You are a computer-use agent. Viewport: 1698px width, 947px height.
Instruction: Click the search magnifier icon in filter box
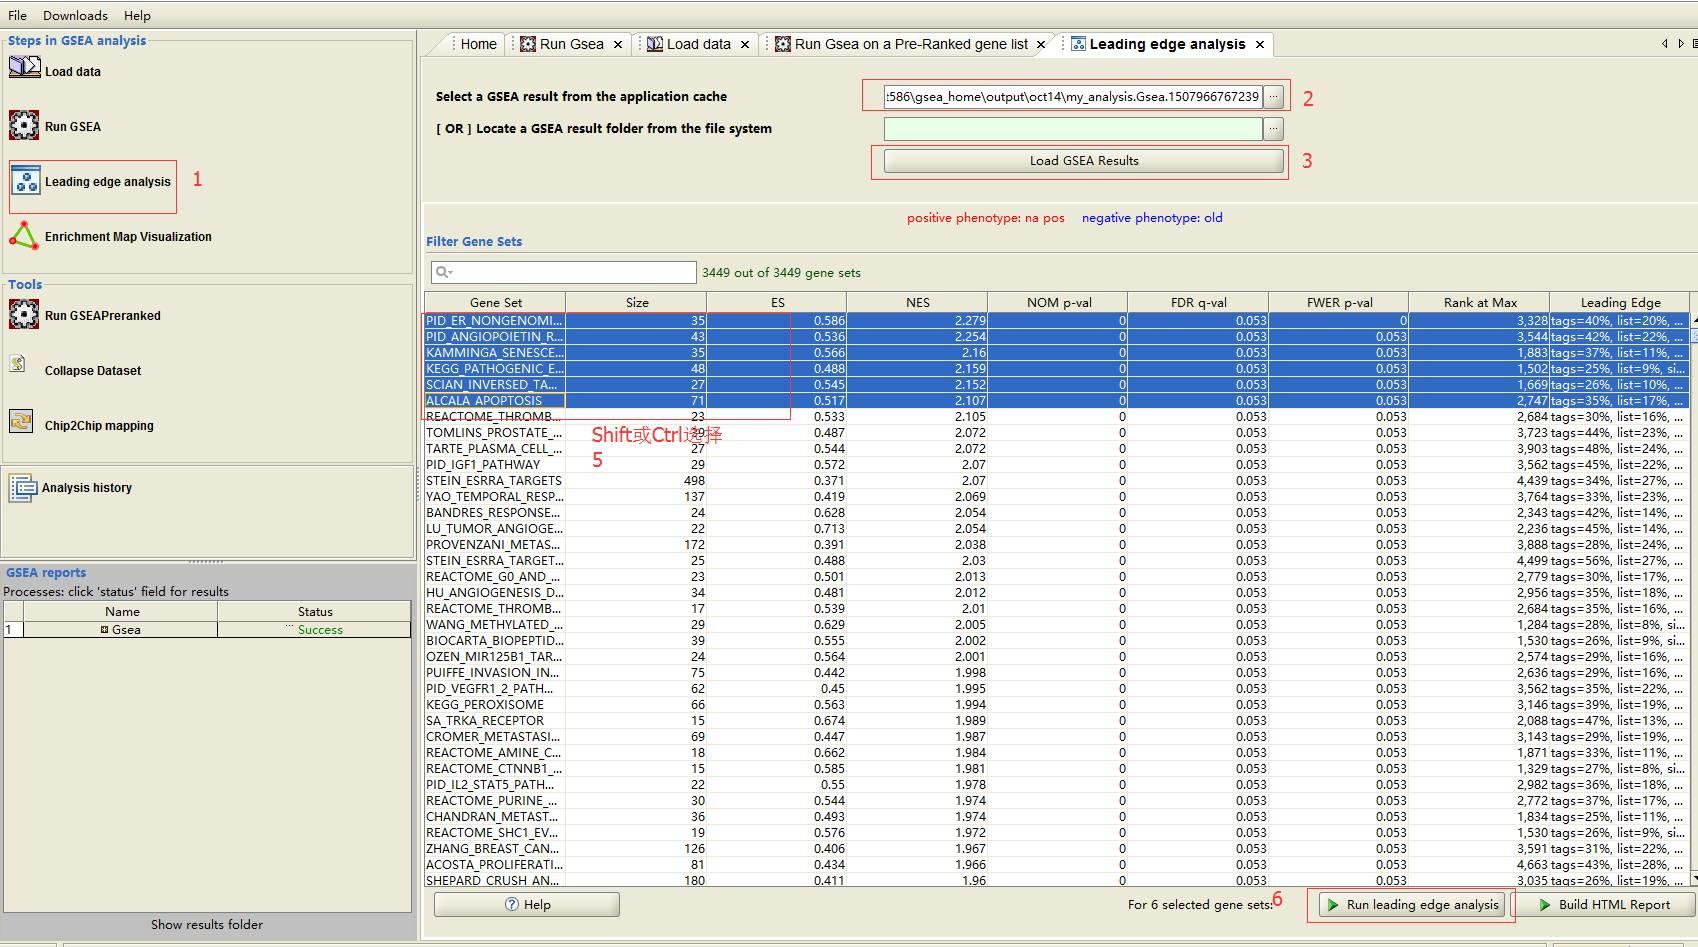coord(444,272)
